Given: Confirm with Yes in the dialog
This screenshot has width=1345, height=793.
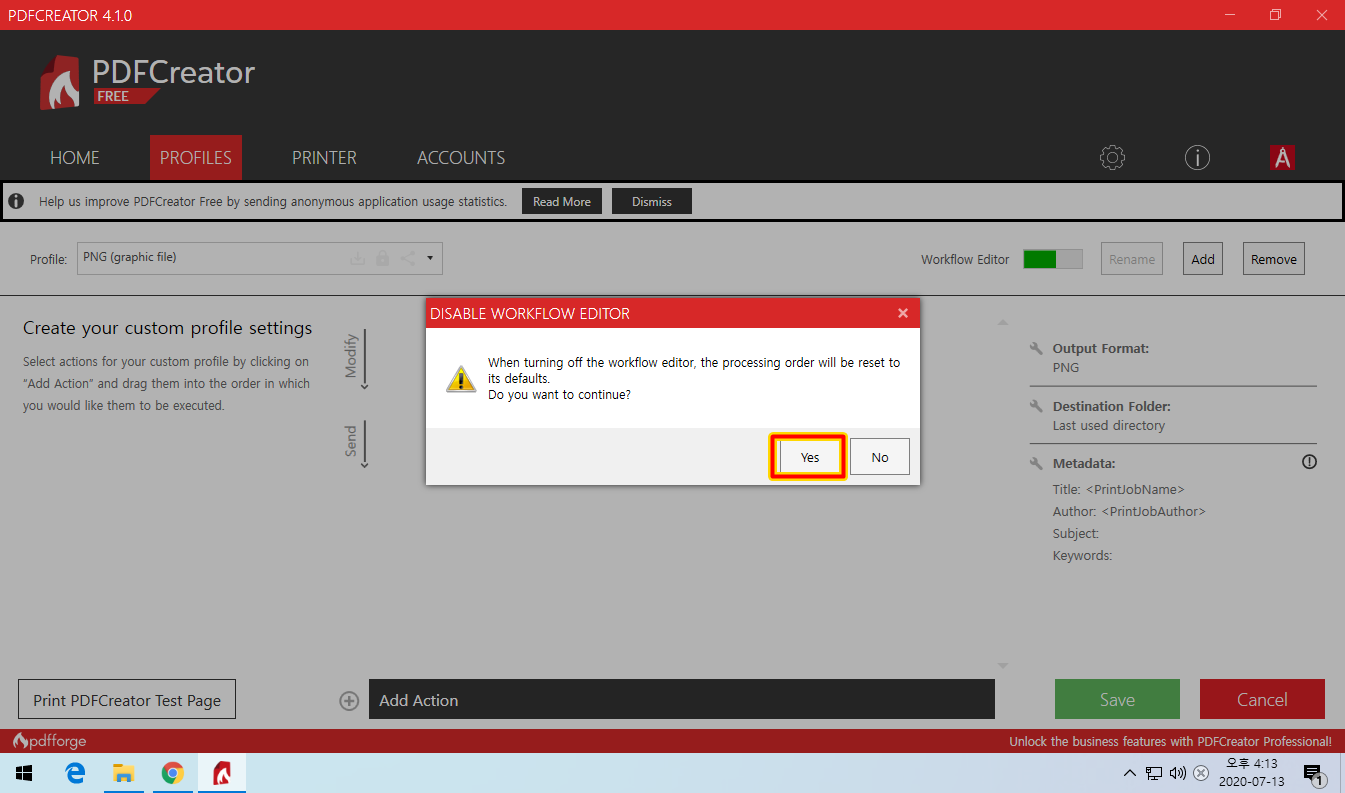Looking at the screenshot, I should click(x=809, y=457).
